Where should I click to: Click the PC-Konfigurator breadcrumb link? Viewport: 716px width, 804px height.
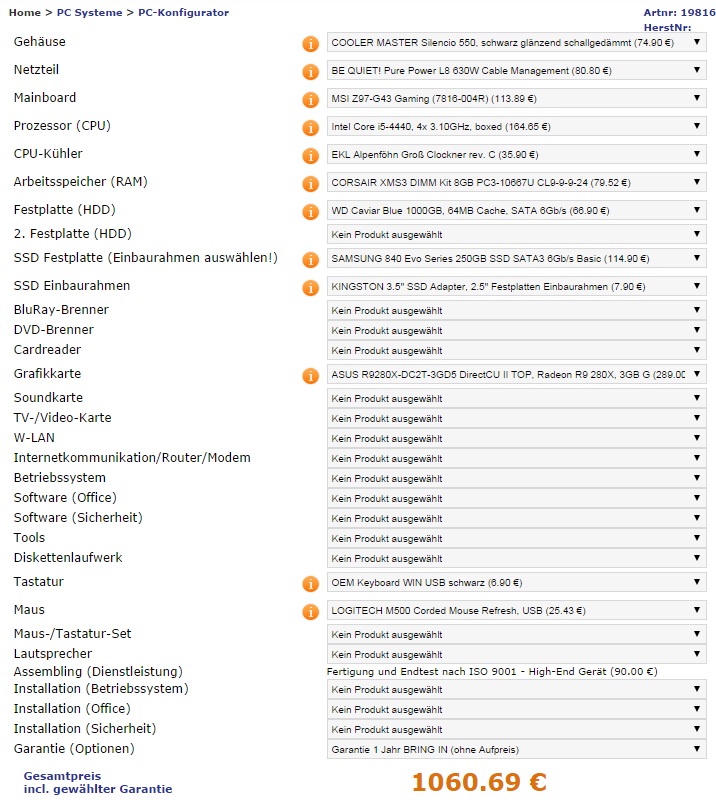coord(184,12)
